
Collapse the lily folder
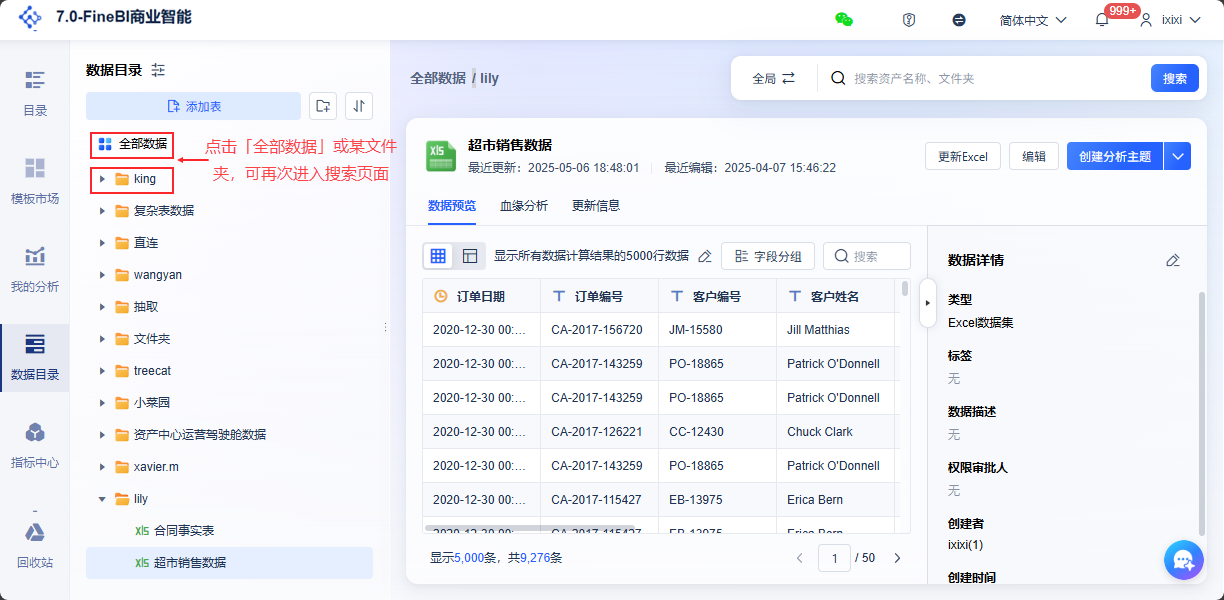(101, 498)
